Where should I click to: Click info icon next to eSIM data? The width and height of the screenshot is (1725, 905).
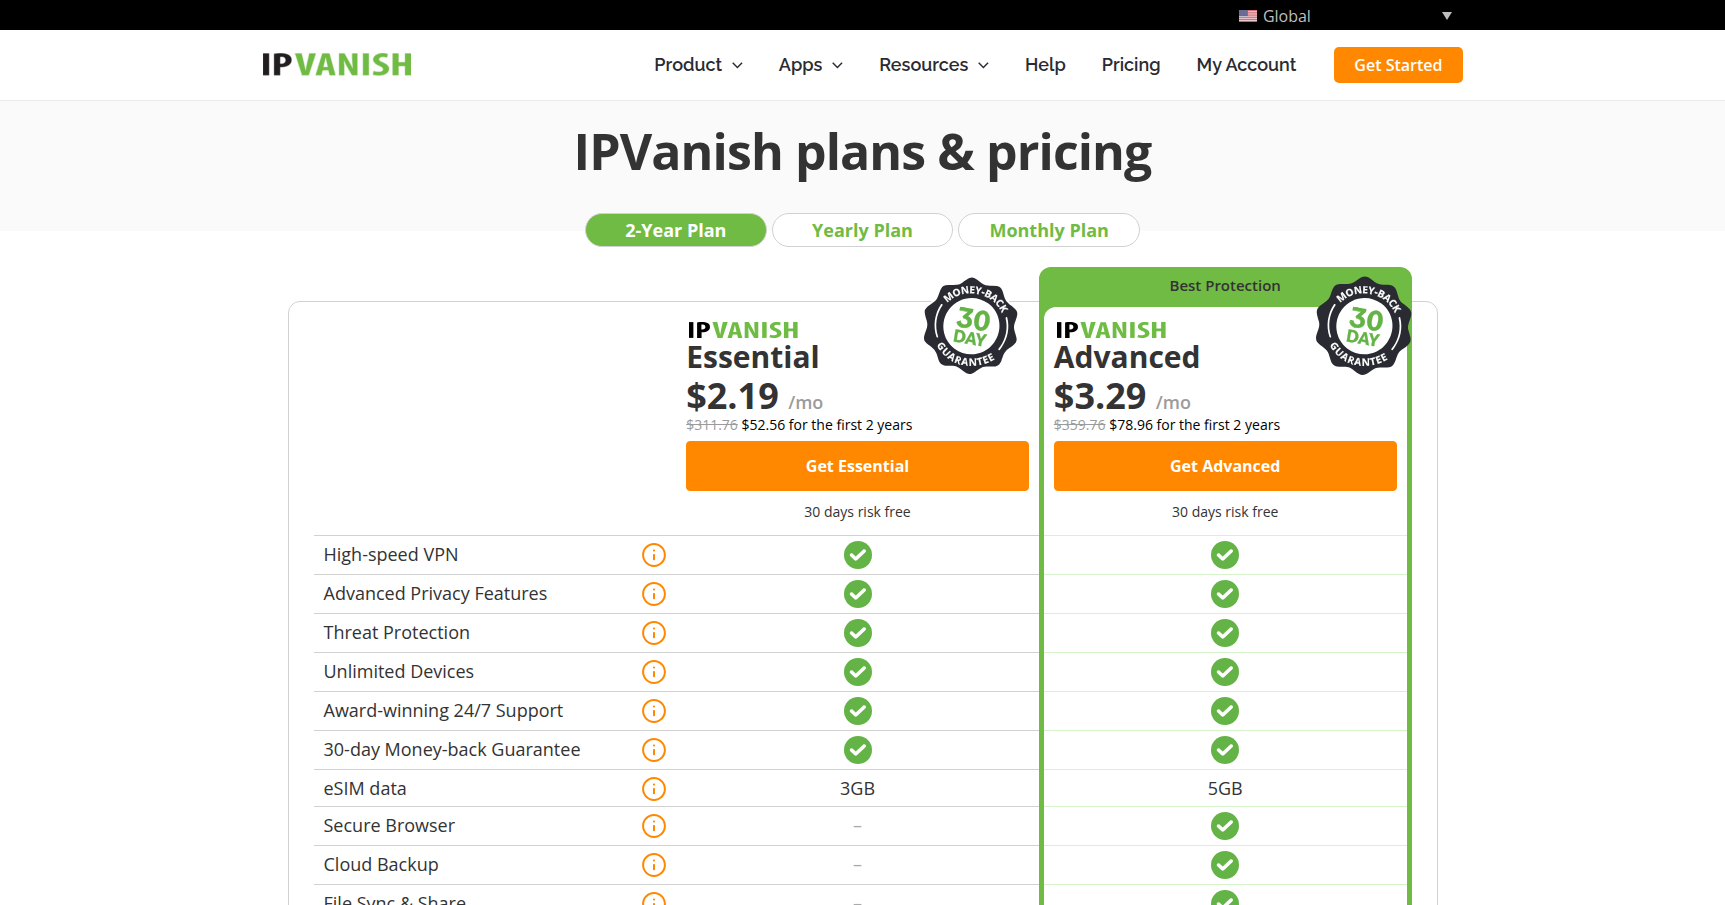pos(653,789)
